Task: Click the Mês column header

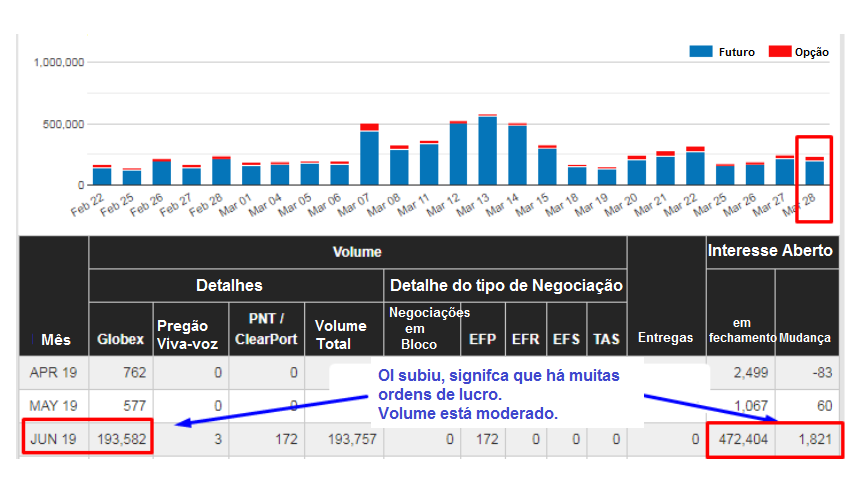Action: click(55, 339)
